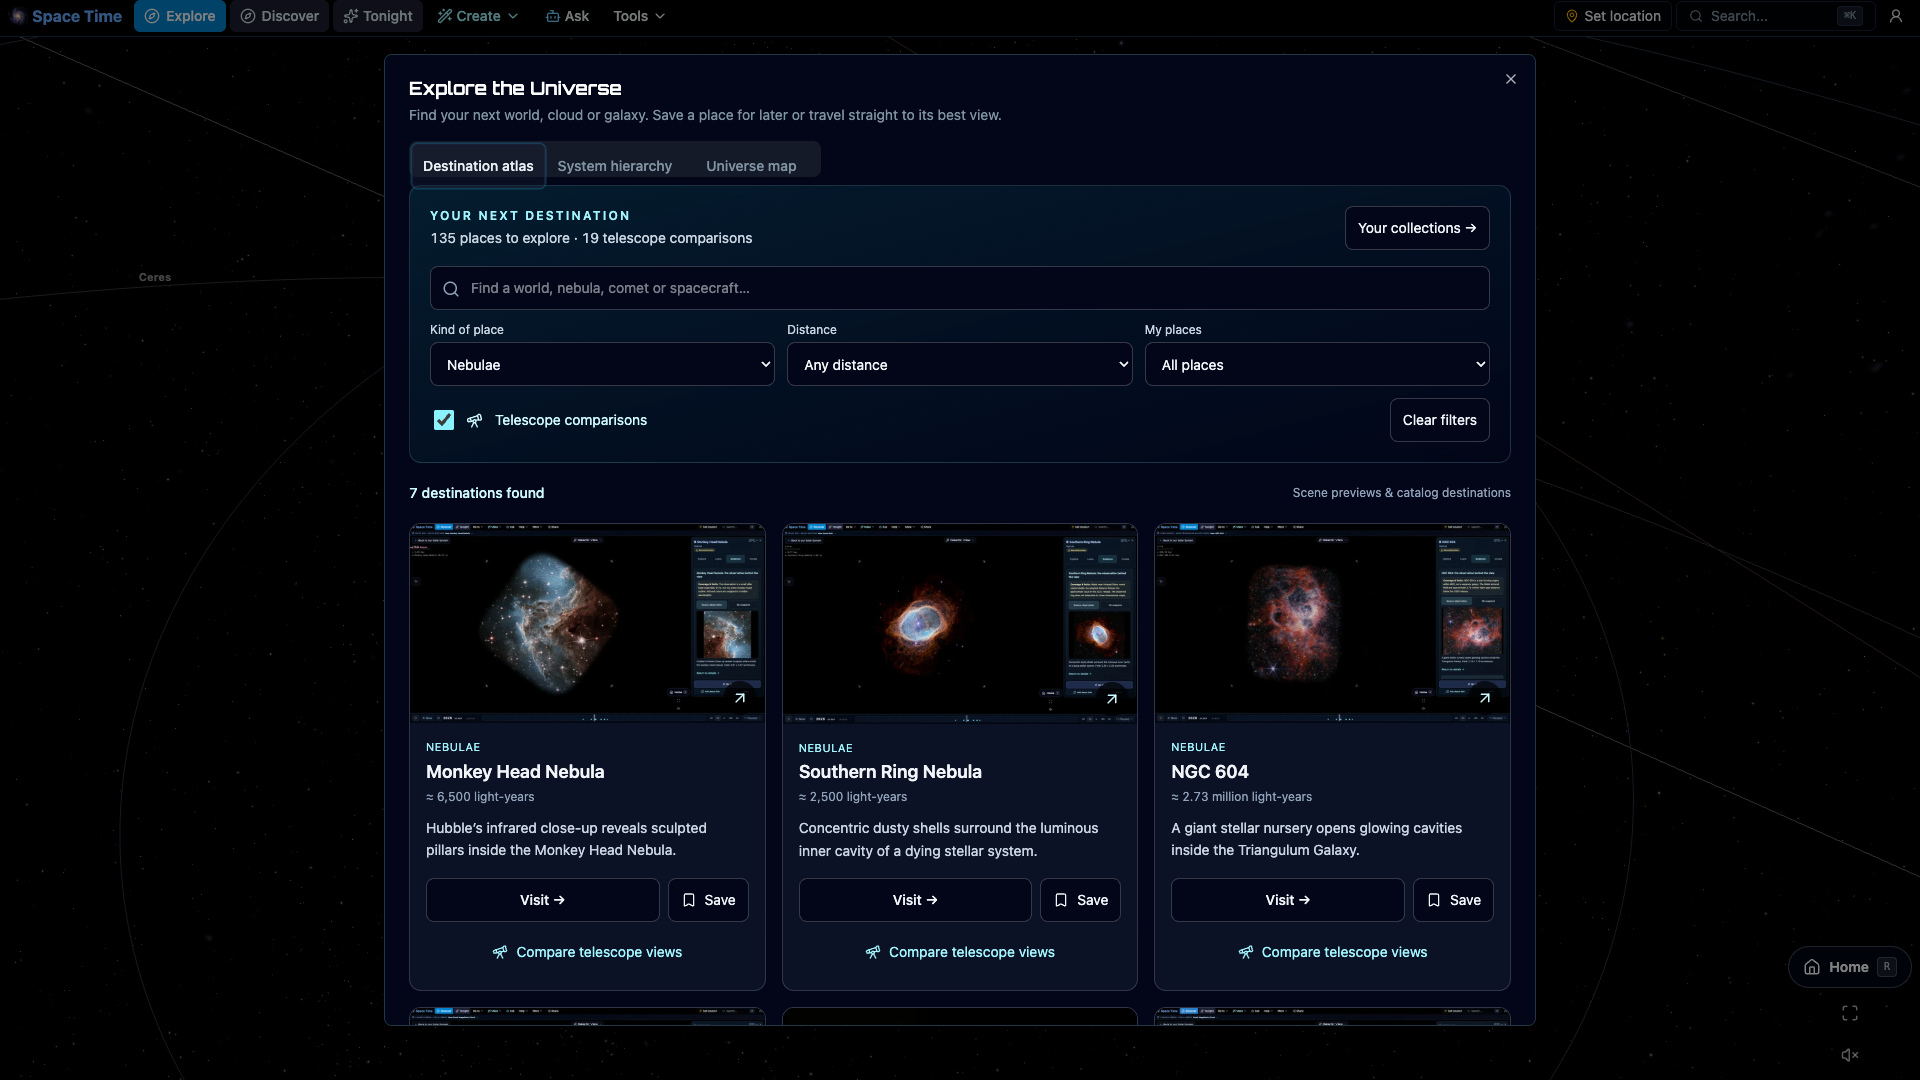
Task: Open the Discover section
Action: [x=280, y=16]
